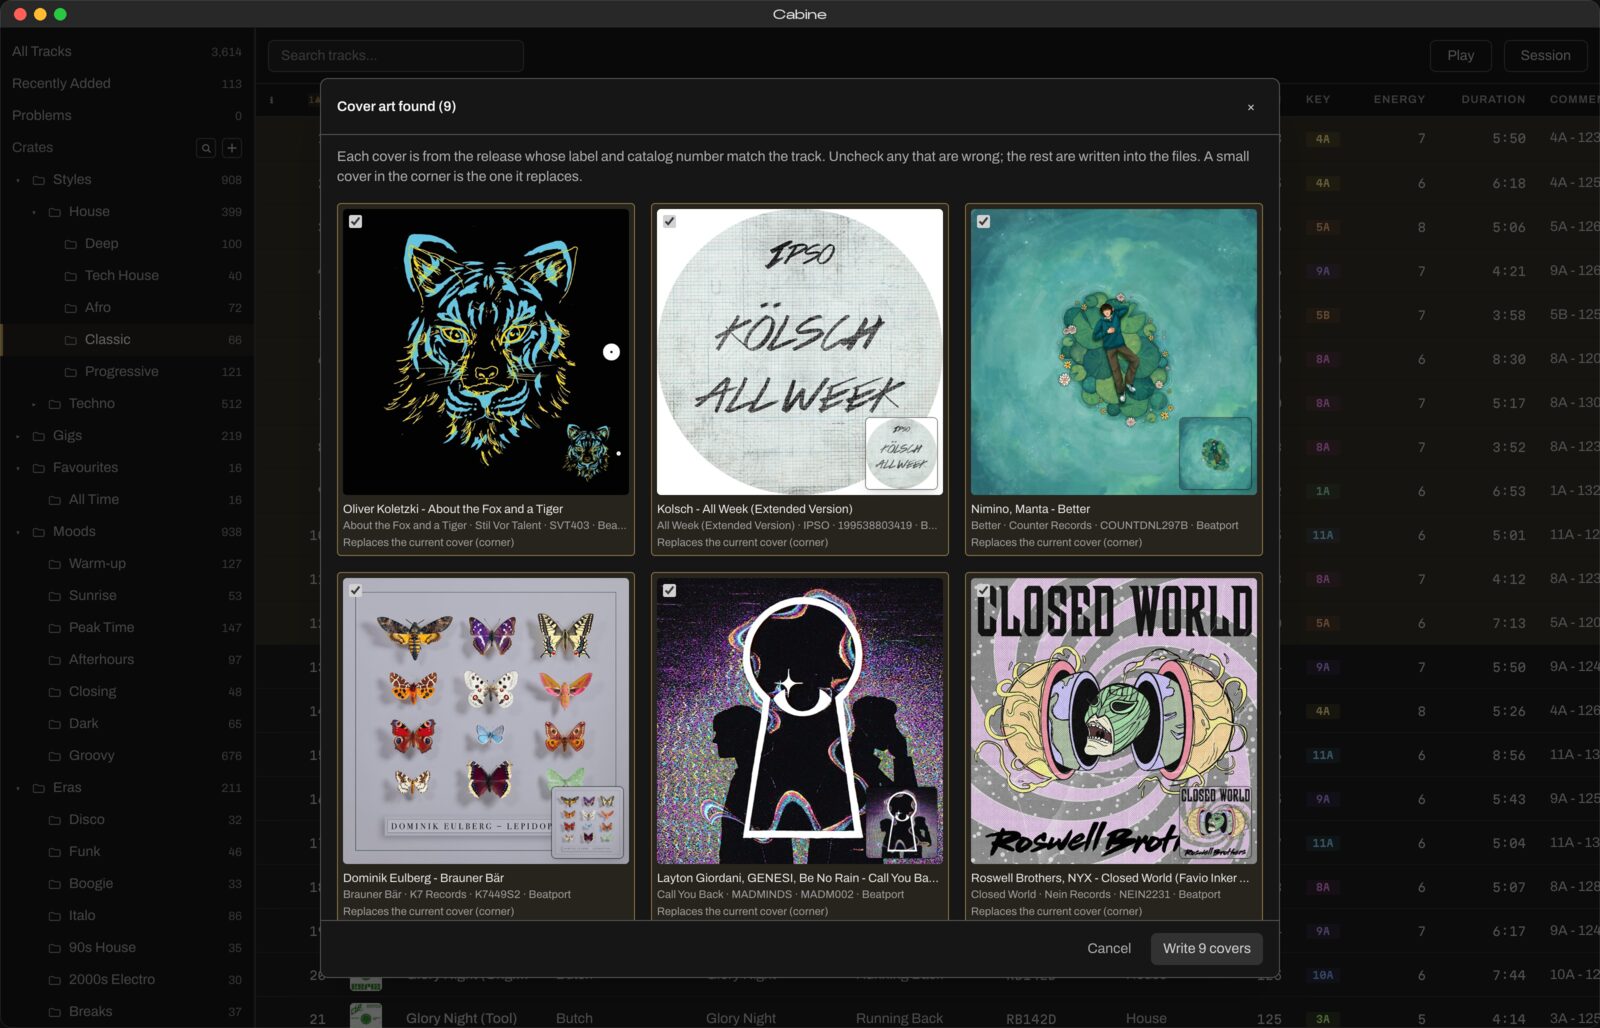Open the Italo crate folder icon
Screen dimensions: 1600x1028
click(55, 916)
